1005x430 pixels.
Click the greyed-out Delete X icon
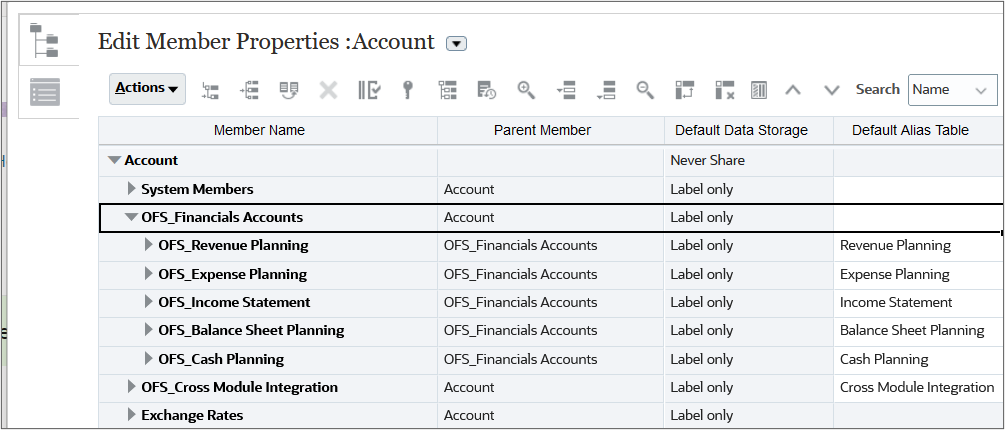328,90
